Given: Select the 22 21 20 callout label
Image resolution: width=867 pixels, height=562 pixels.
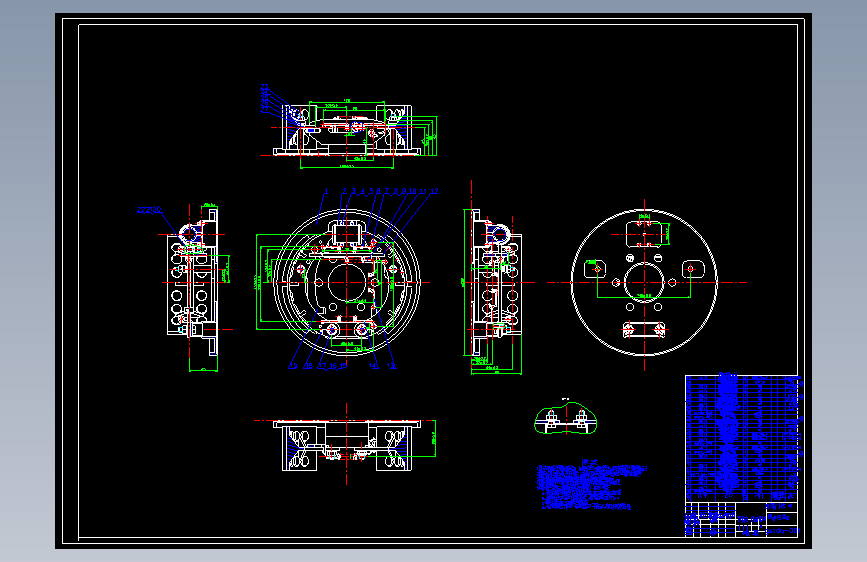Looking at the screenshot, I should [x=149, y=210].
